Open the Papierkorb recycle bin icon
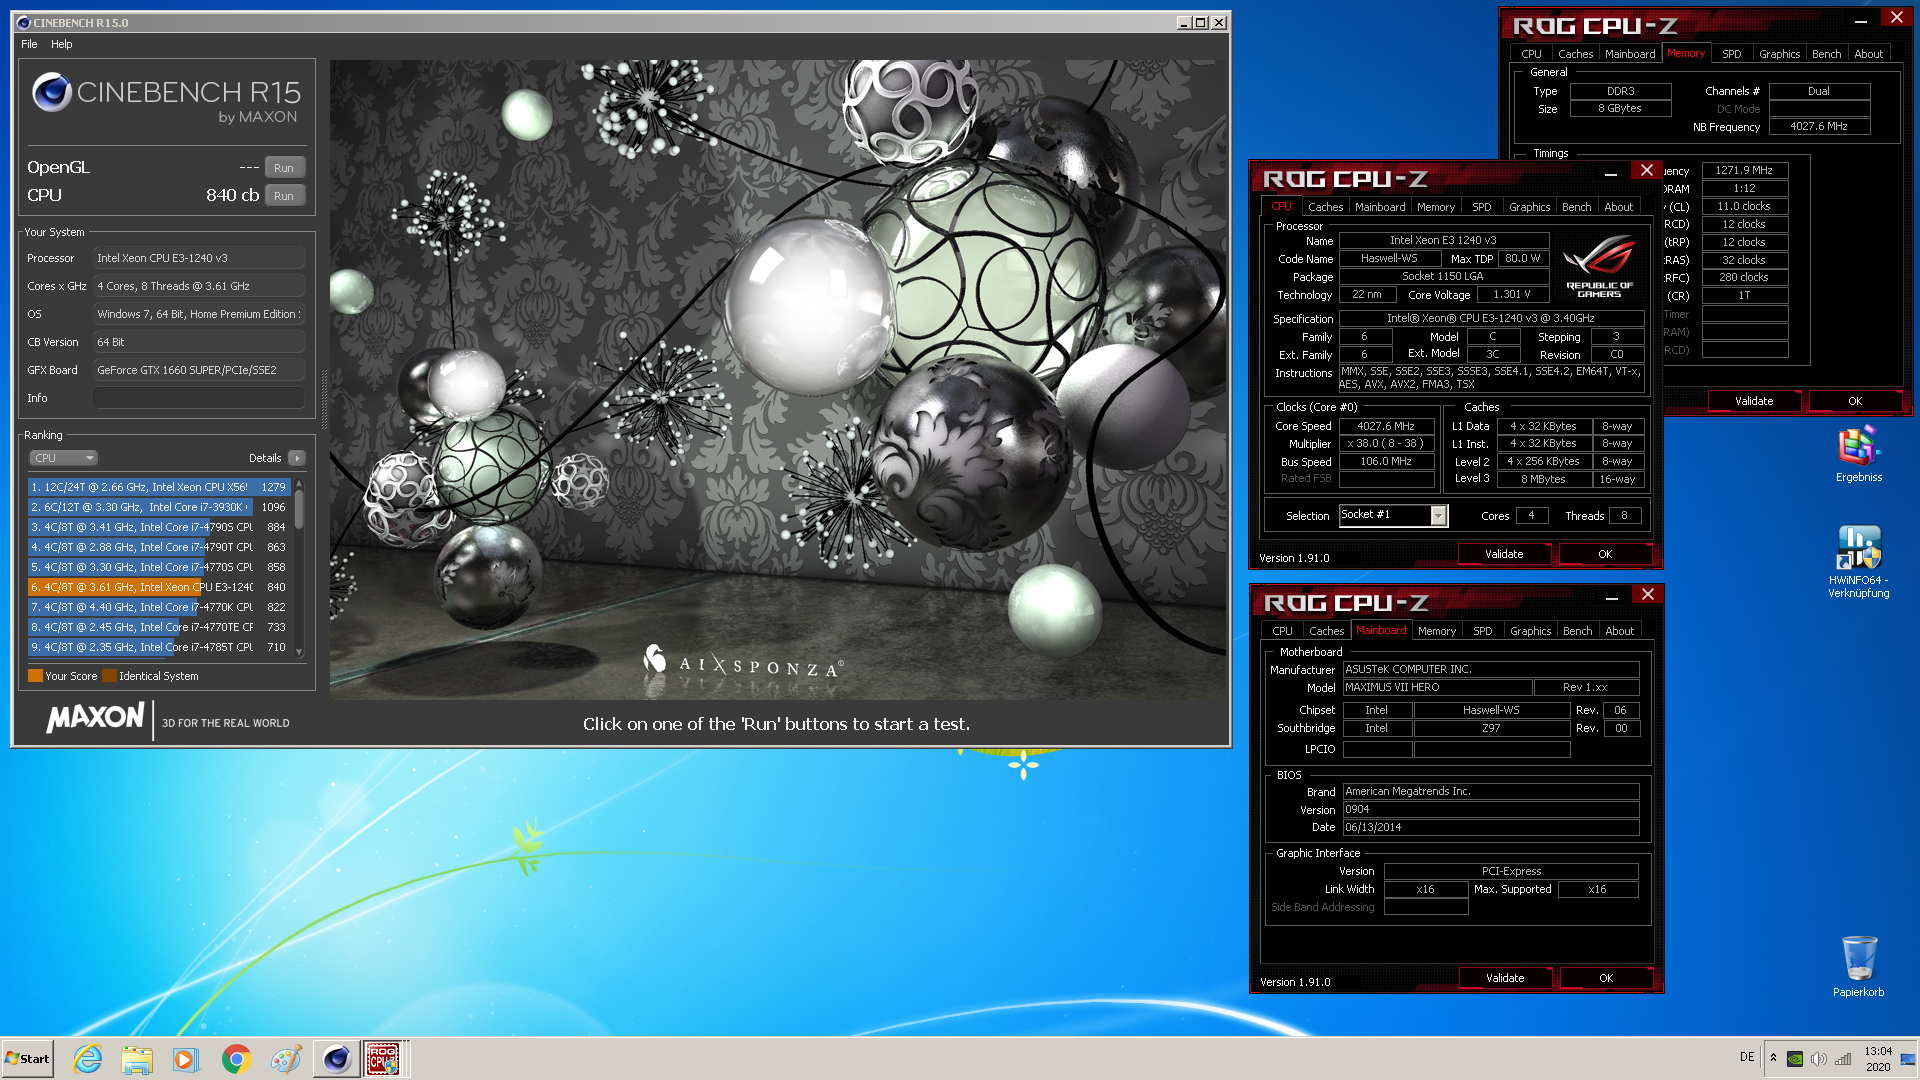Viewport: 1920px width, 1080px height. point(1858,966)
